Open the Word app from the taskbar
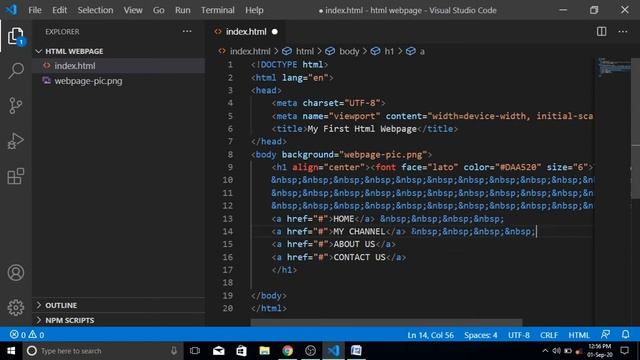This screenshot has width=640, height=360. pos(356,351)
